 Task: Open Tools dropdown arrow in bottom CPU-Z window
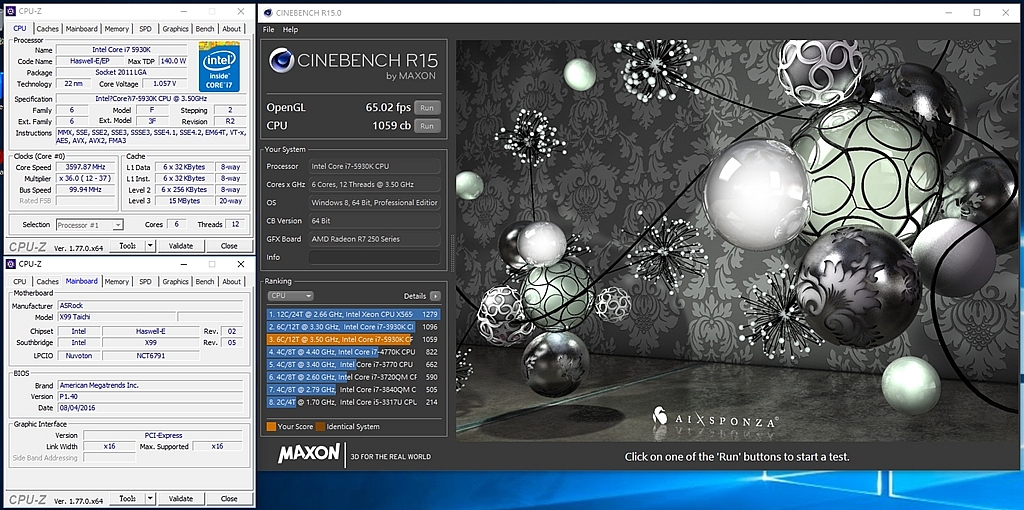[x=150, y=498]
